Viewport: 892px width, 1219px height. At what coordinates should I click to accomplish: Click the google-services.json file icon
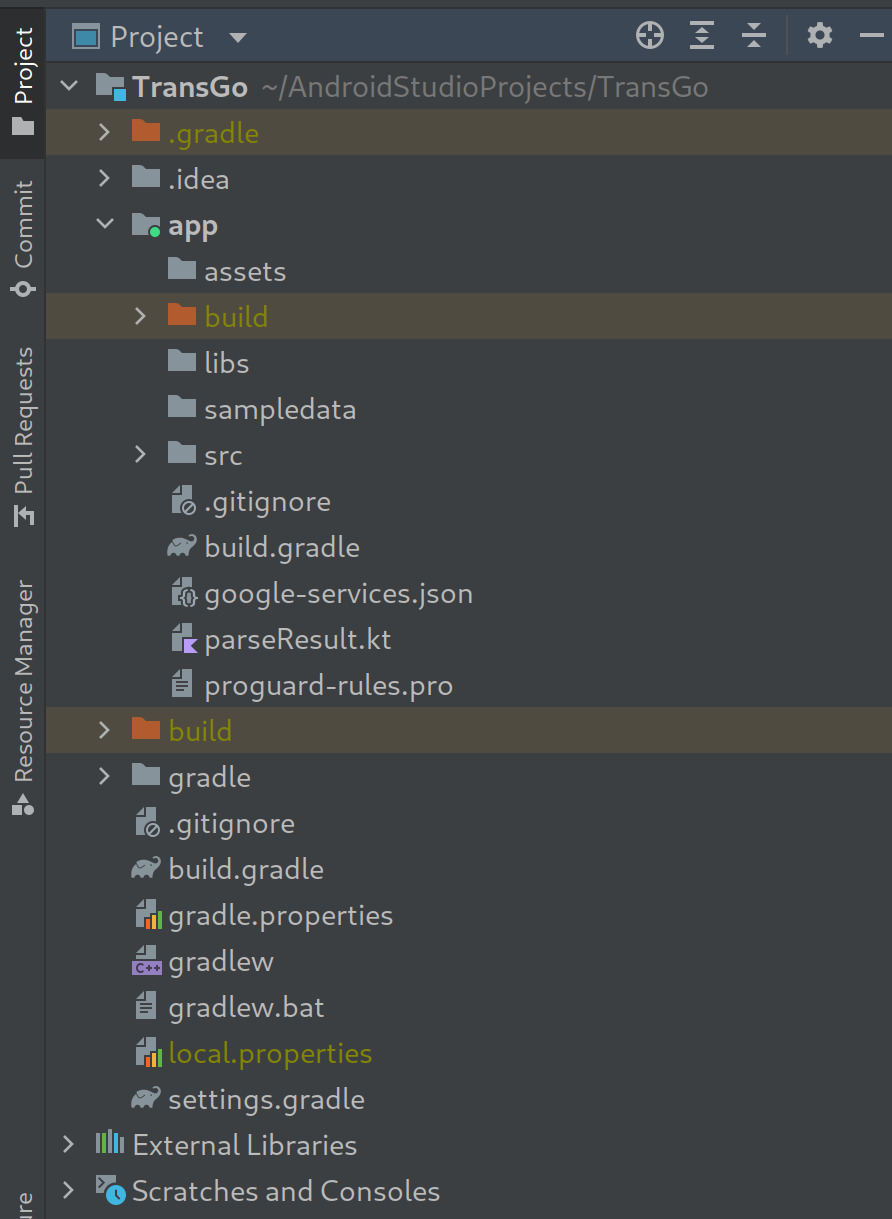(183, 593)
